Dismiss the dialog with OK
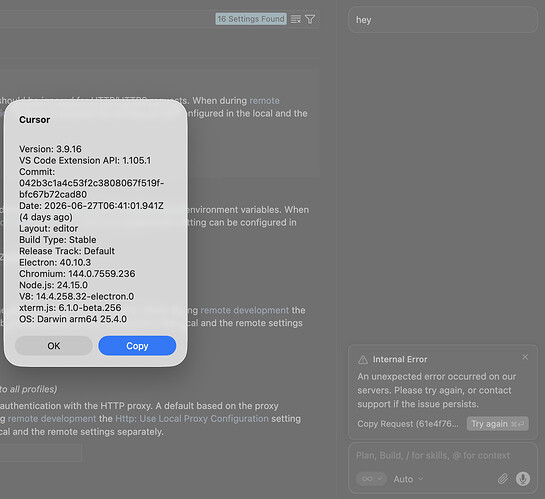Image resolution: width=545 pixels, height=499 pixels. [54, 345]
